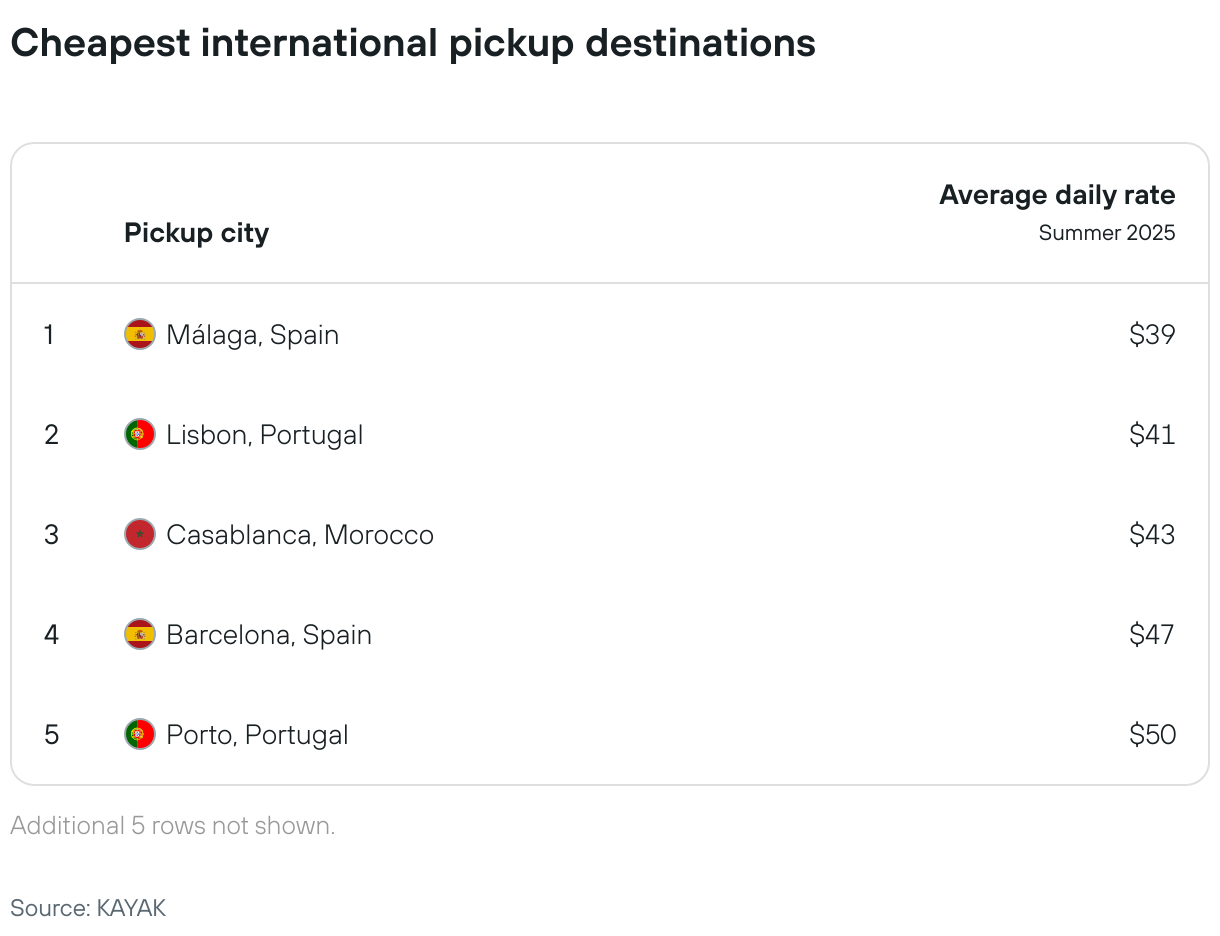The image size is (1220, 936).
Task: Select the Porto, Portugal city name
Action: 258,735
